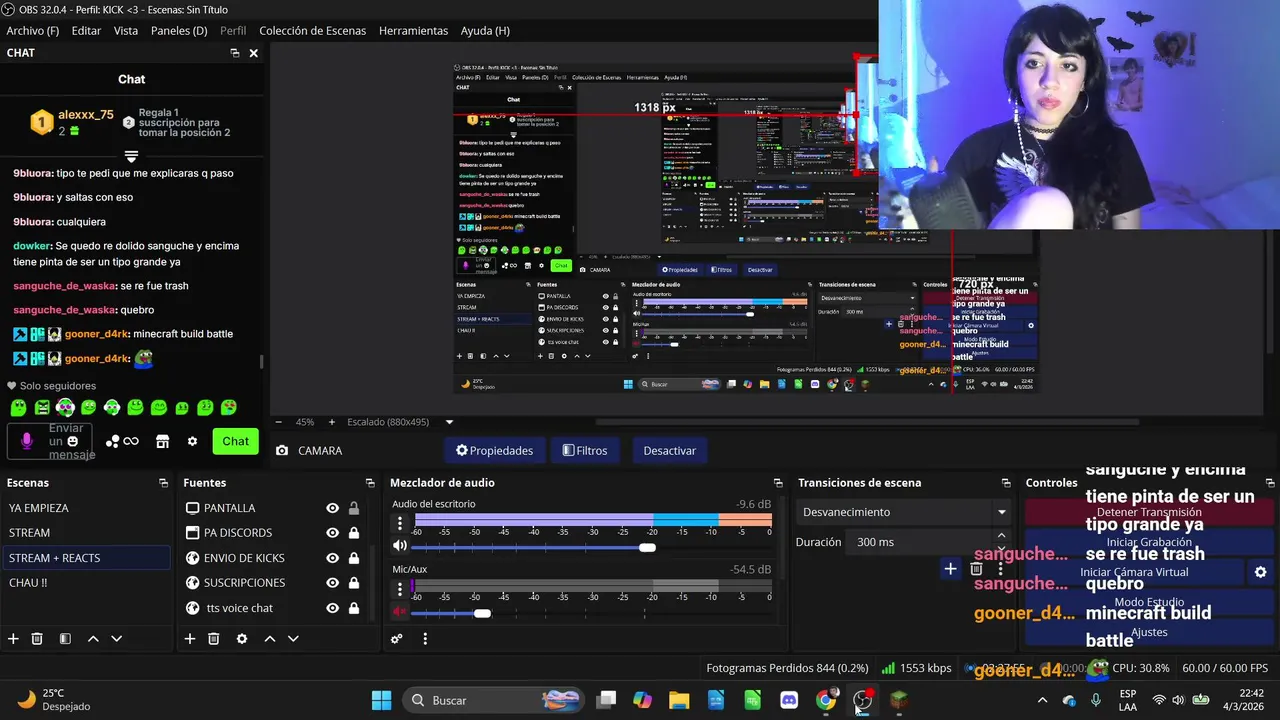Delete selected source with trash icon

pos(214,638)
